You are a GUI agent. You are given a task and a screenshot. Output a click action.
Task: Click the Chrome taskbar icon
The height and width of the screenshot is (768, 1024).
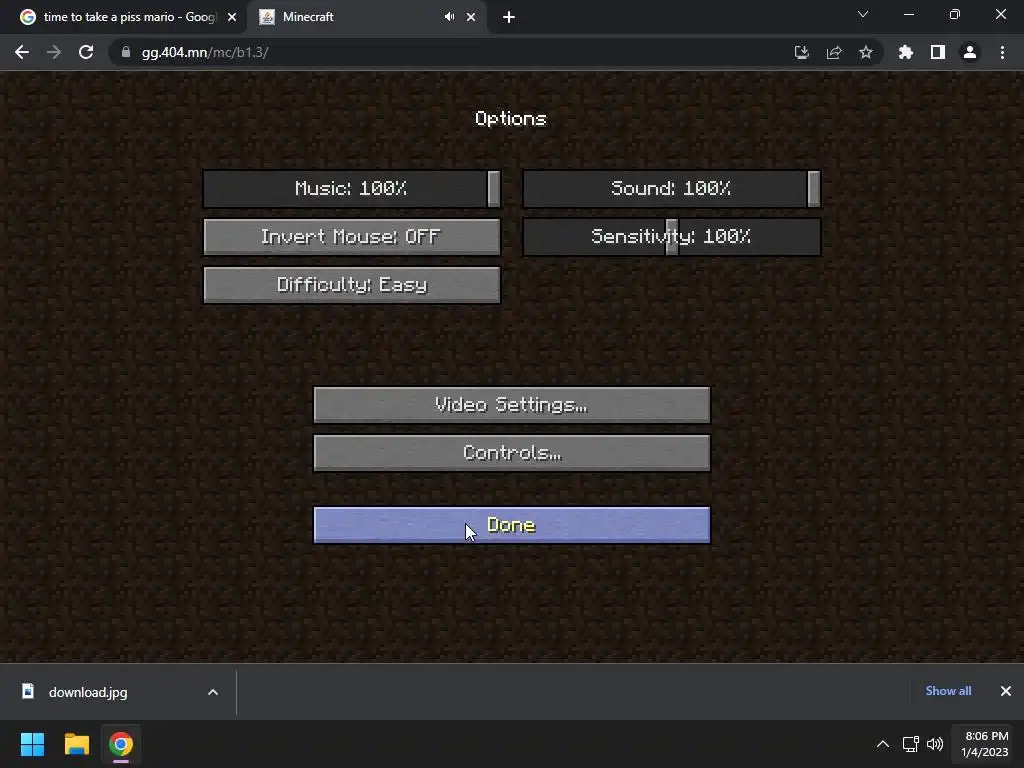click(x=121, y=744)
